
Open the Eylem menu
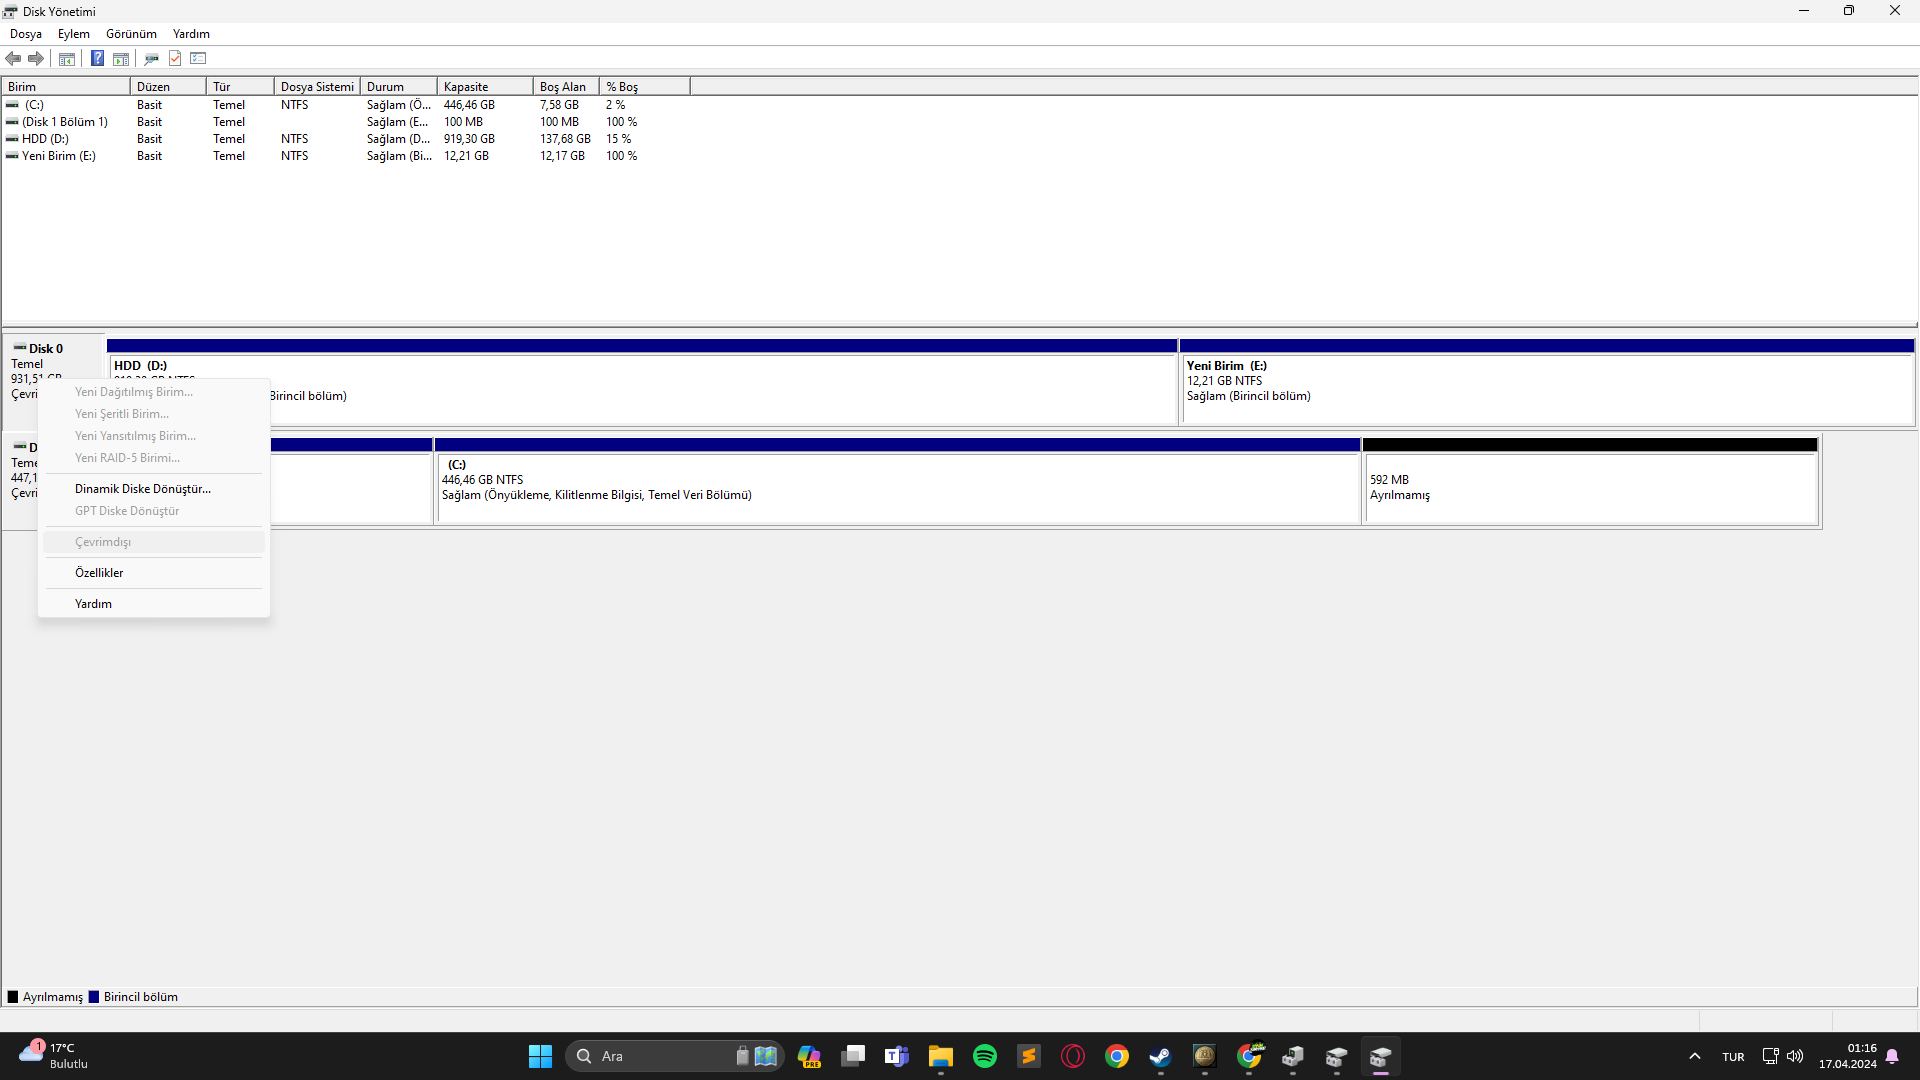[73, 34]
